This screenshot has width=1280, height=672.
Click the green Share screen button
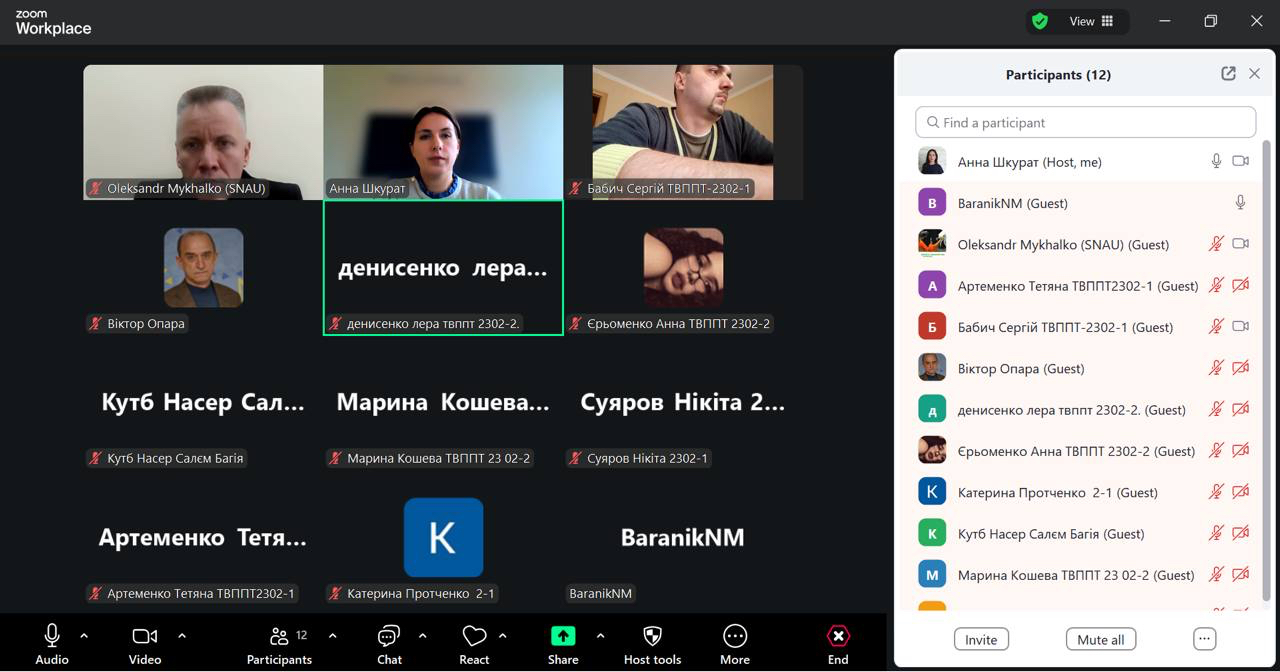coord(563,643)
